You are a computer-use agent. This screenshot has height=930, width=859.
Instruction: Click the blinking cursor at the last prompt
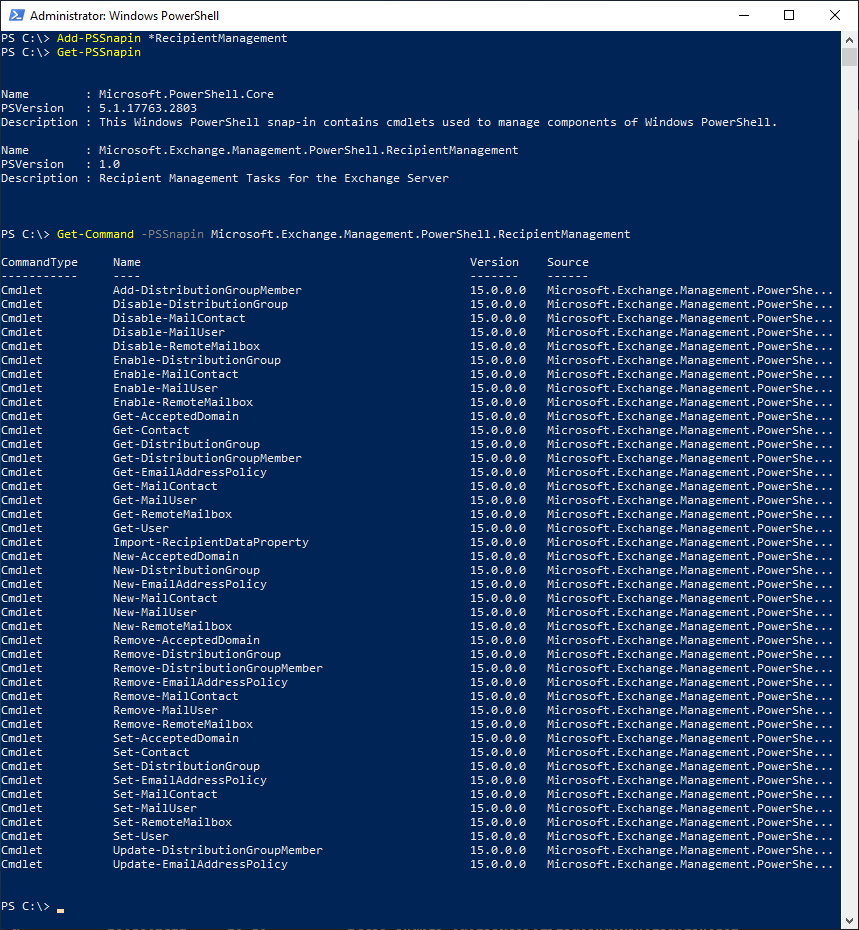tap(61, 910)
